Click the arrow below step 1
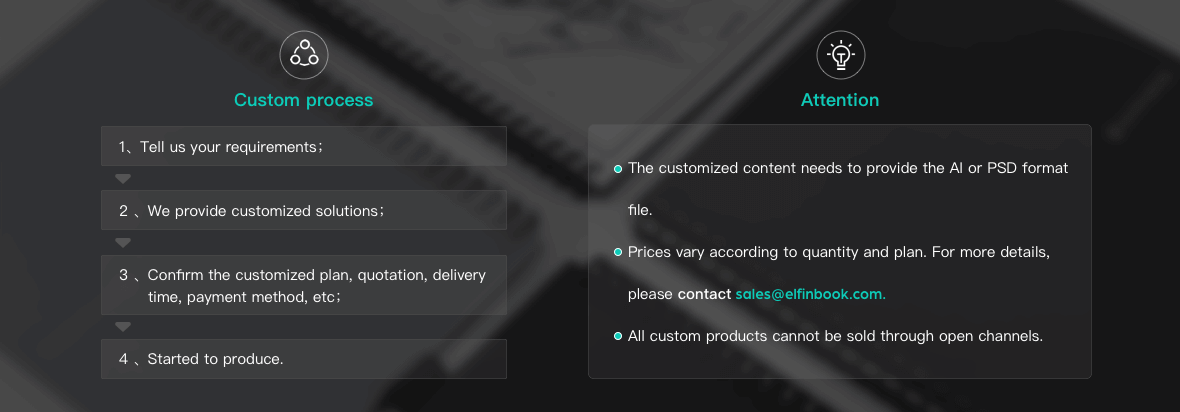 point(123,179)
